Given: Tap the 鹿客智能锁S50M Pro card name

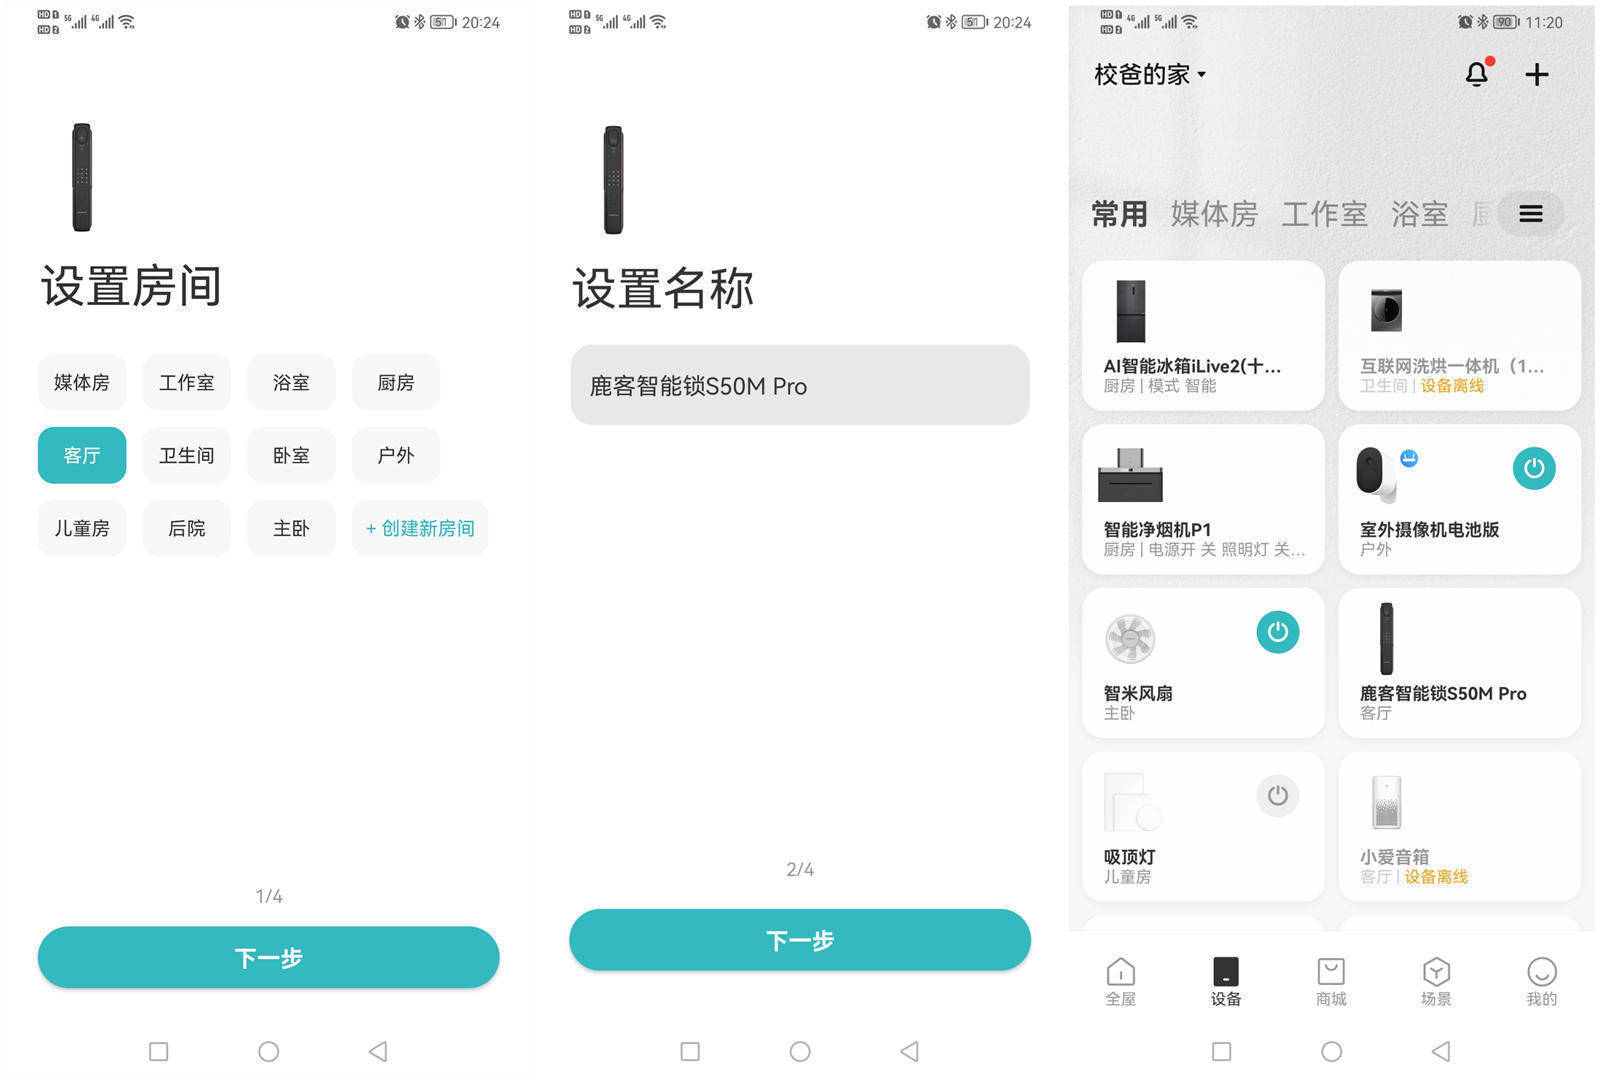Looking at the screenshot, I should click(1443, 693).
